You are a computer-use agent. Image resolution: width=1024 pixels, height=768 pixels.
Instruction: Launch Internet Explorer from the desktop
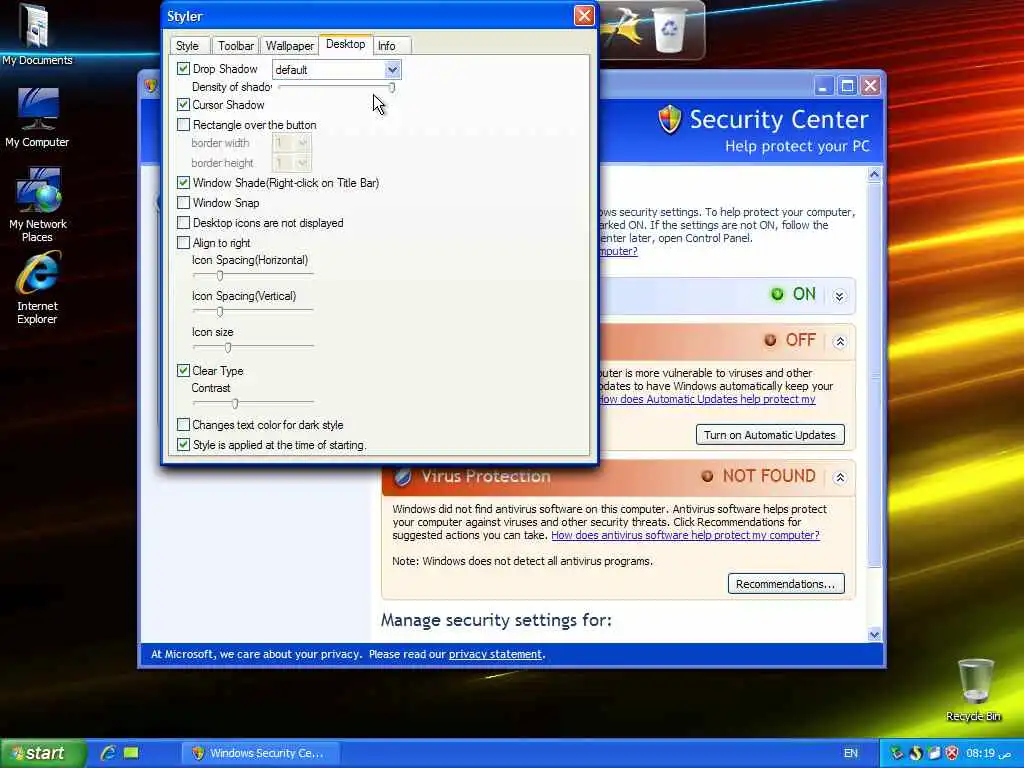[x=37, y=289]
